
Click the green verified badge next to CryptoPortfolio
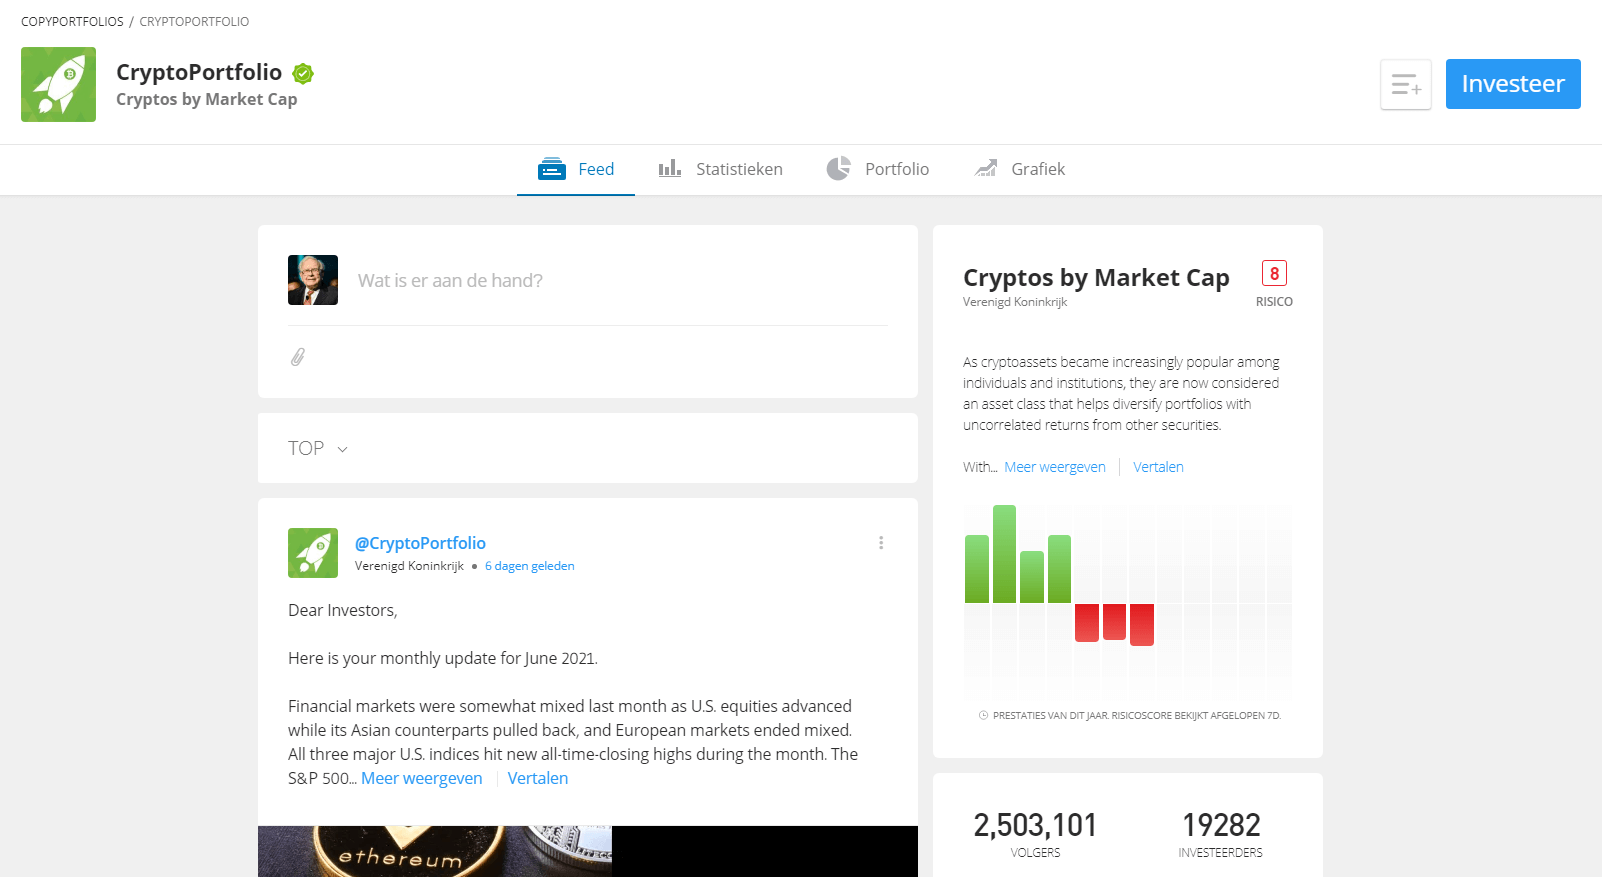[303, 73]
